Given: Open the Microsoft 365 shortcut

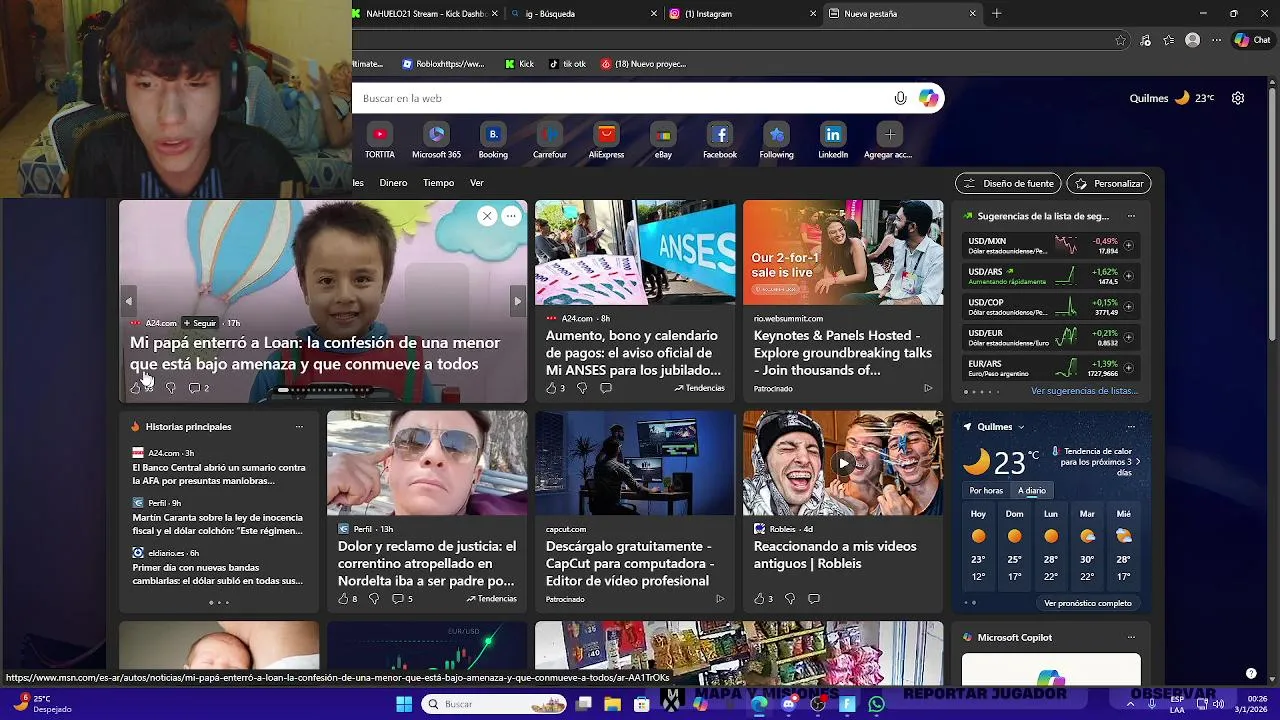Looking at the screenshot, I should point(436,134).
